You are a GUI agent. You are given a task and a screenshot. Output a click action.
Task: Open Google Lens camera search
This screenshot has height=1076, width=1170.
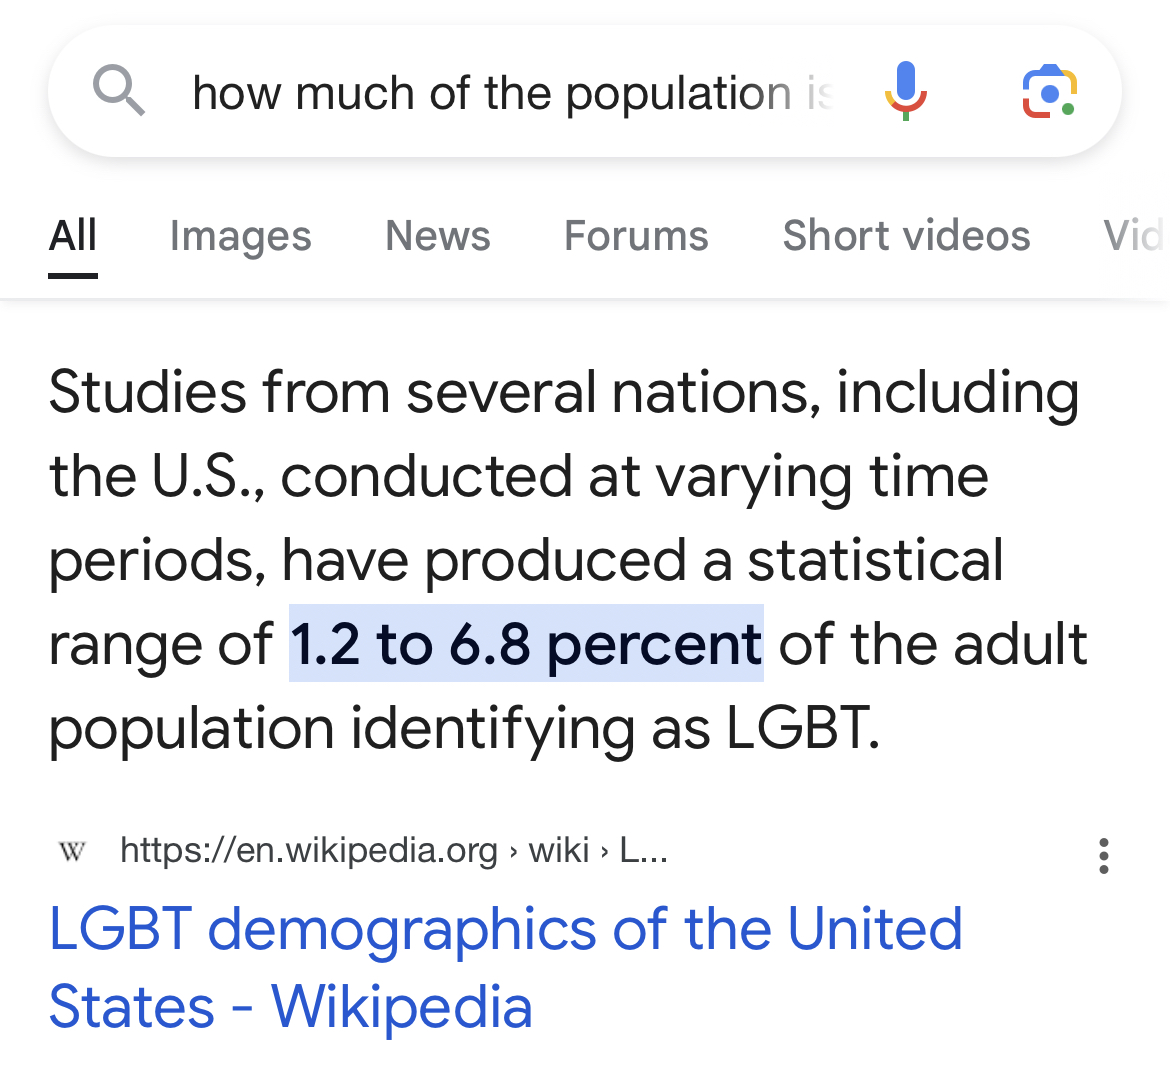(x=1049, y=91)
